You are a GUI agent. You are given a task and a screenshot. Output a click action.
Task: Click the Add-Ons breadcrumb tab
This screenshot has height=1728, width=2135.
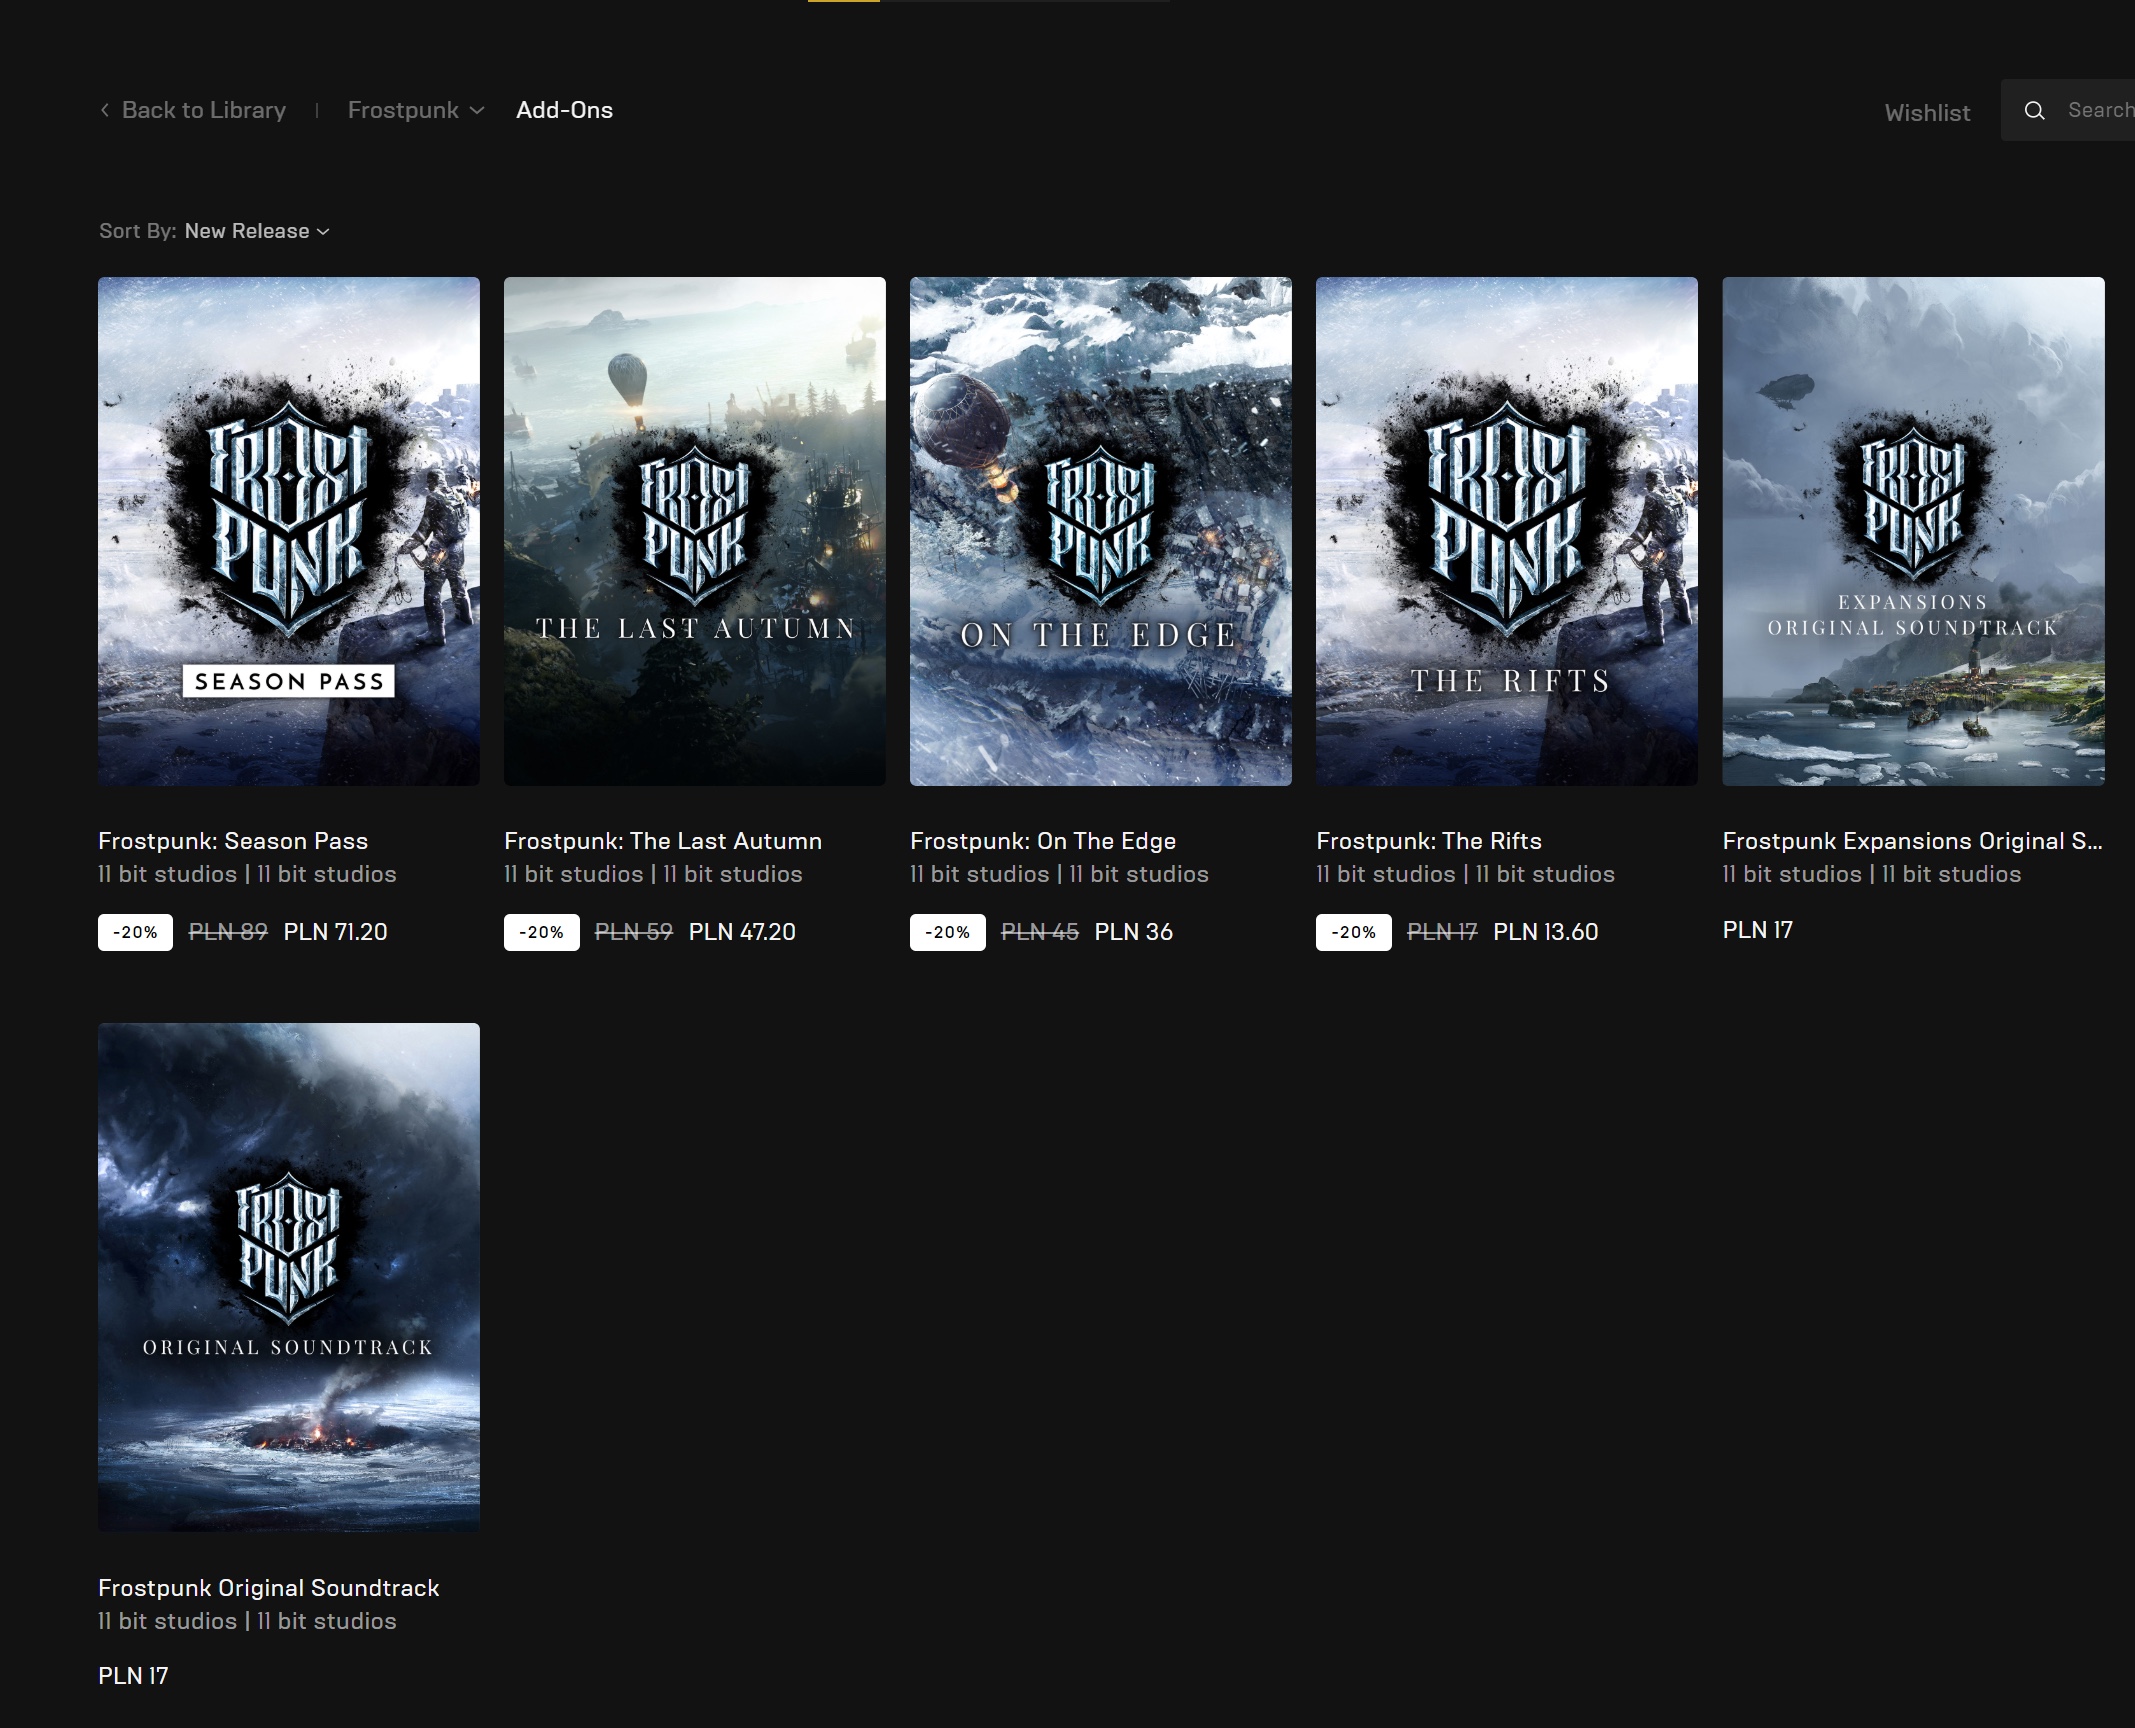(x=564, y=110)
